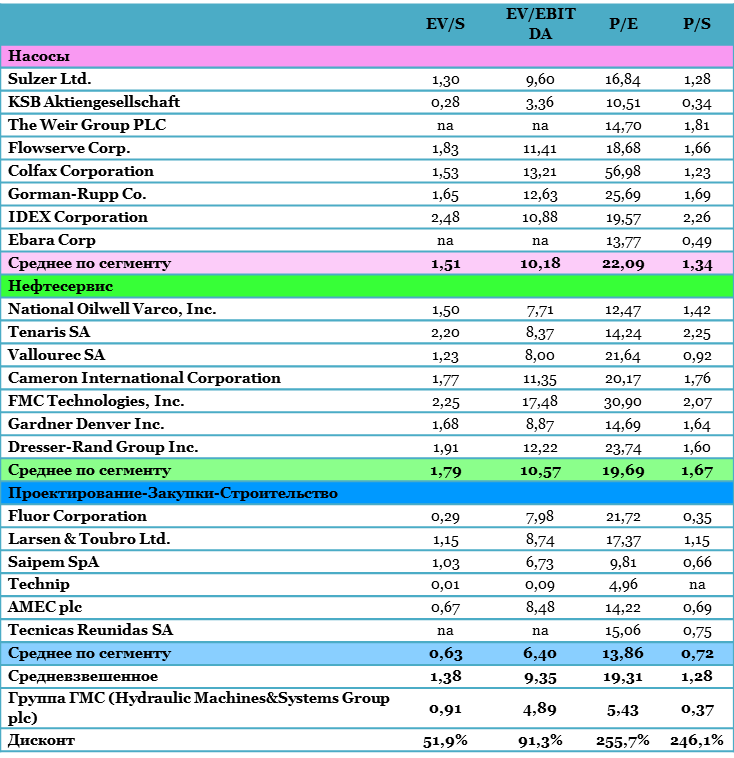This screenshot has width=734, height=758.
Task: Select the Dresser-Rand Group Inc. cell
Action: pos(102,447)
